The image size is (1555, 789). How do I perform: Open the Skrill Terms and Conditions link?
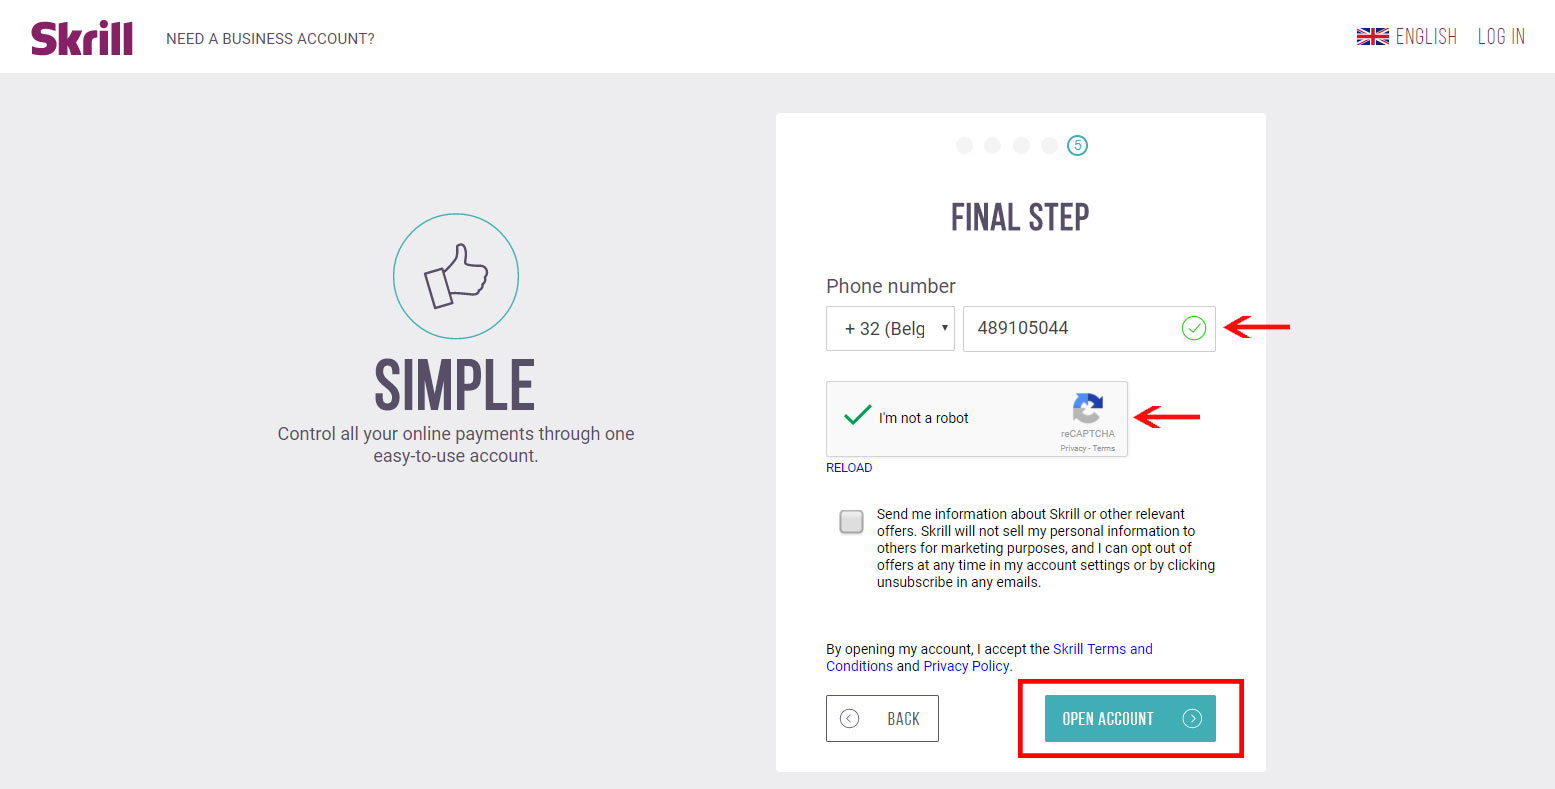point(1102,649)
